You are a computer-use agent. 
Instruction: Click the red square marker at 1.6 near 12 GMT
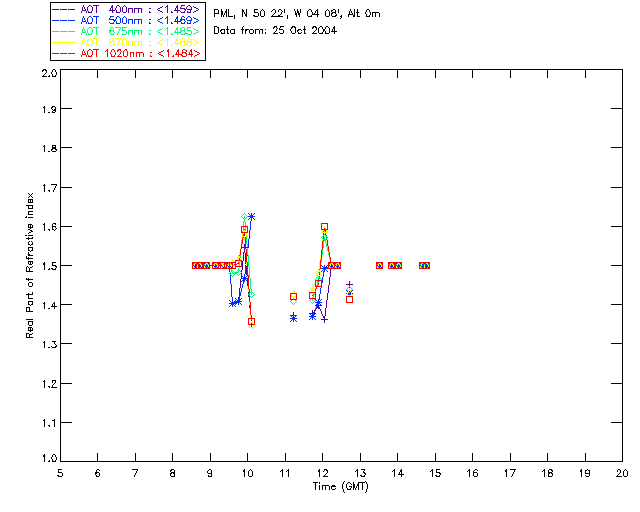click(324, 227)
